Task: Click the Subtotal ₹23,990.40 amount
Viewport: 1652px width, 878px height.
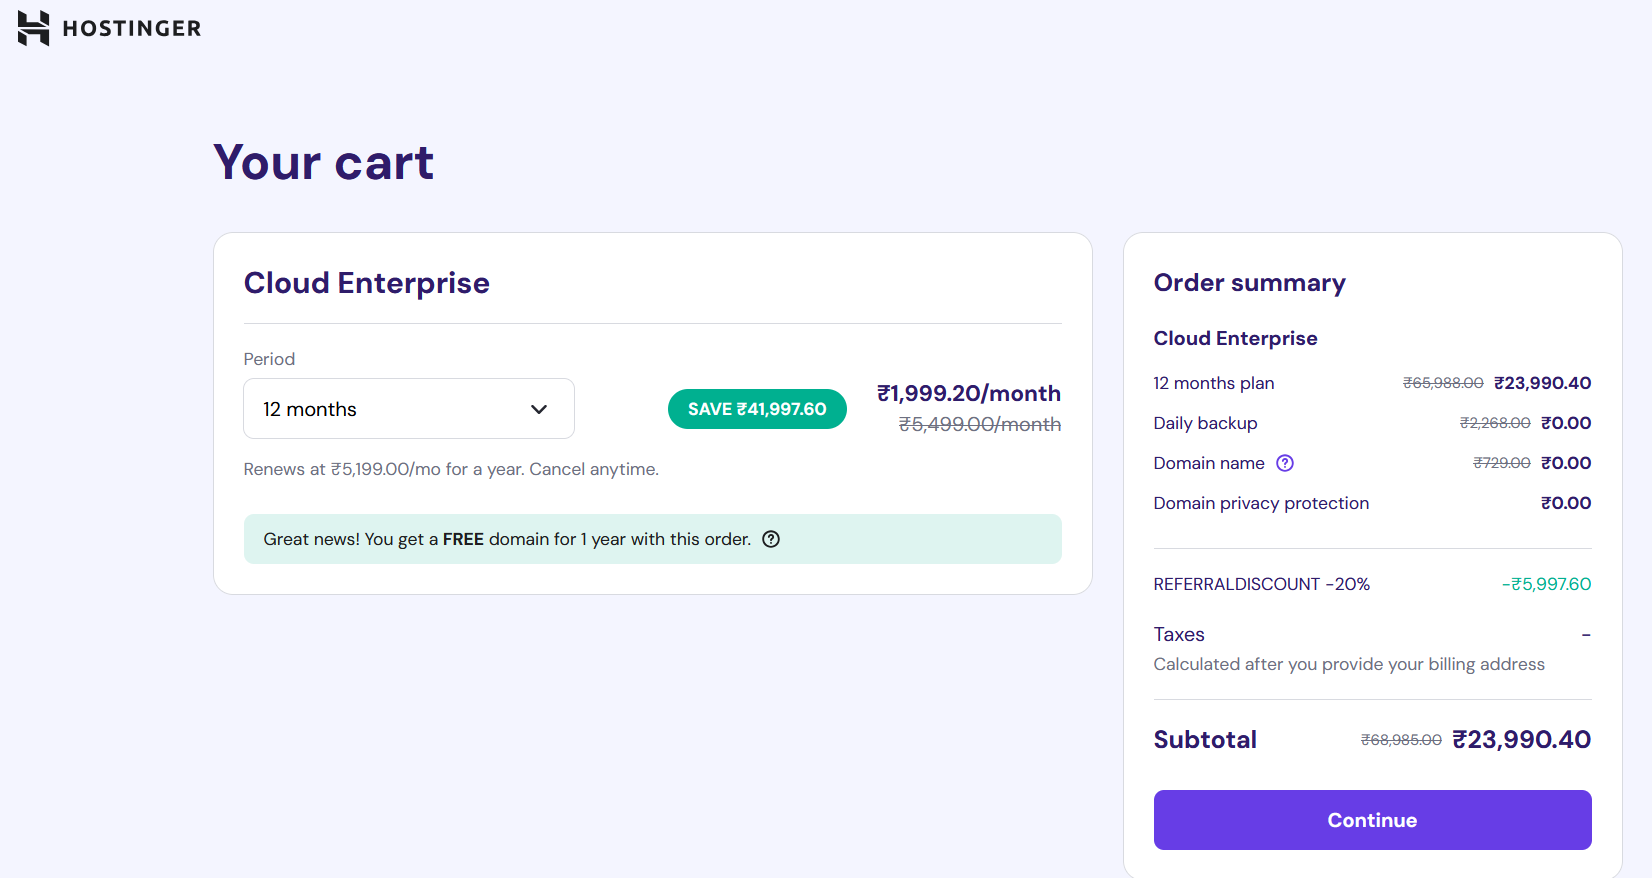Action: [x=1521, y=739]
